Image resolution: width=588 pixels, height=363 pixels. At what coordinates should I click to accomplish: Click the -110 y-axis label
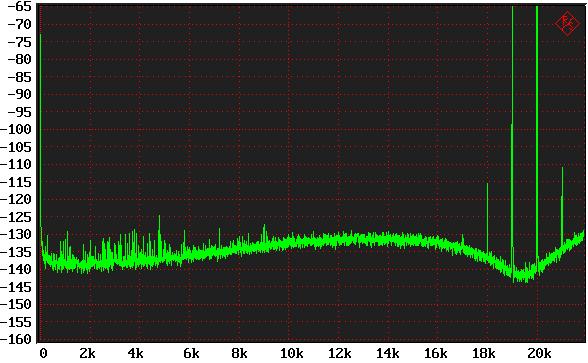[x=16, y=164]
